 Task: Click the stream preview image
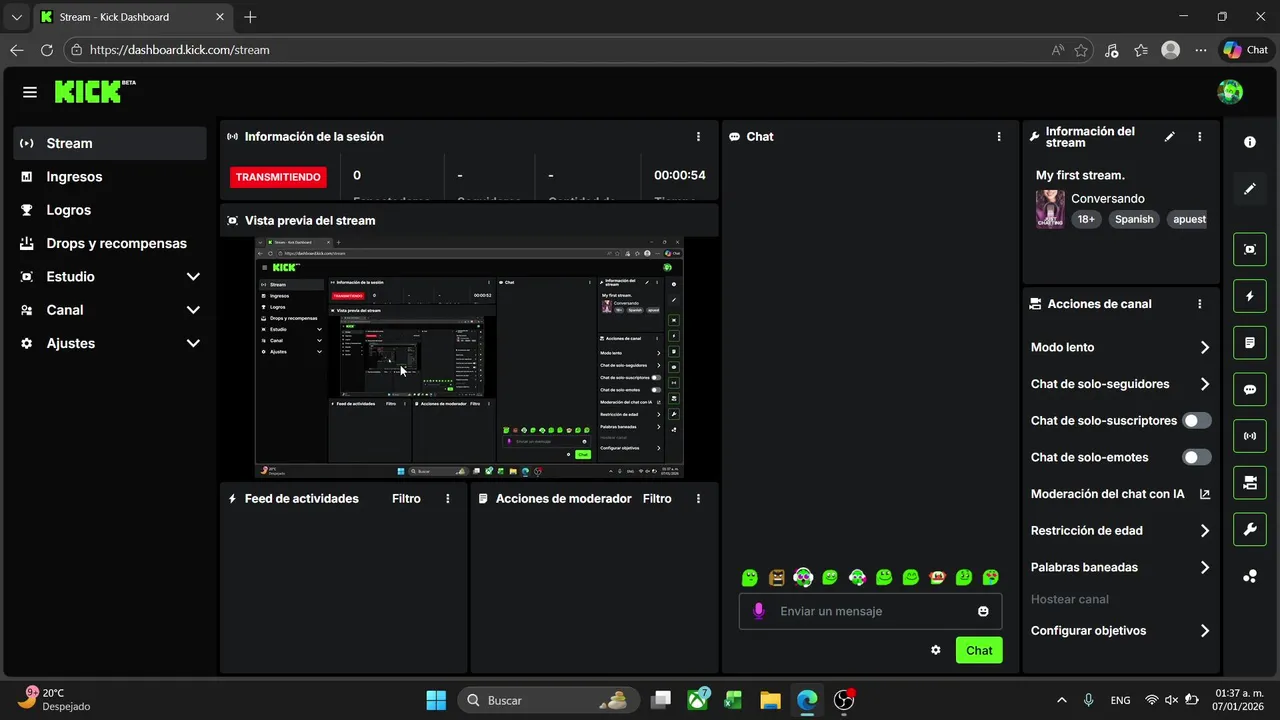click(469, 358)
